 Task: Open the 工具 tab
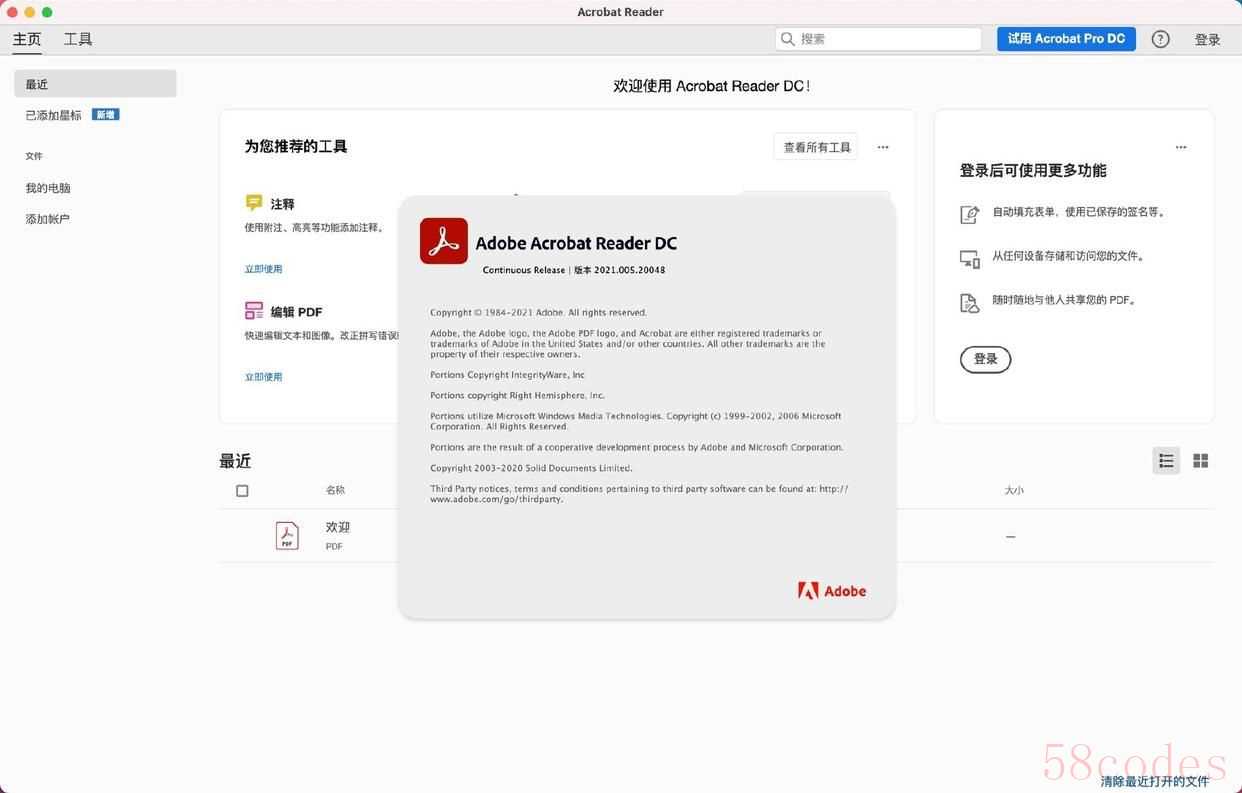click(78, 39)
